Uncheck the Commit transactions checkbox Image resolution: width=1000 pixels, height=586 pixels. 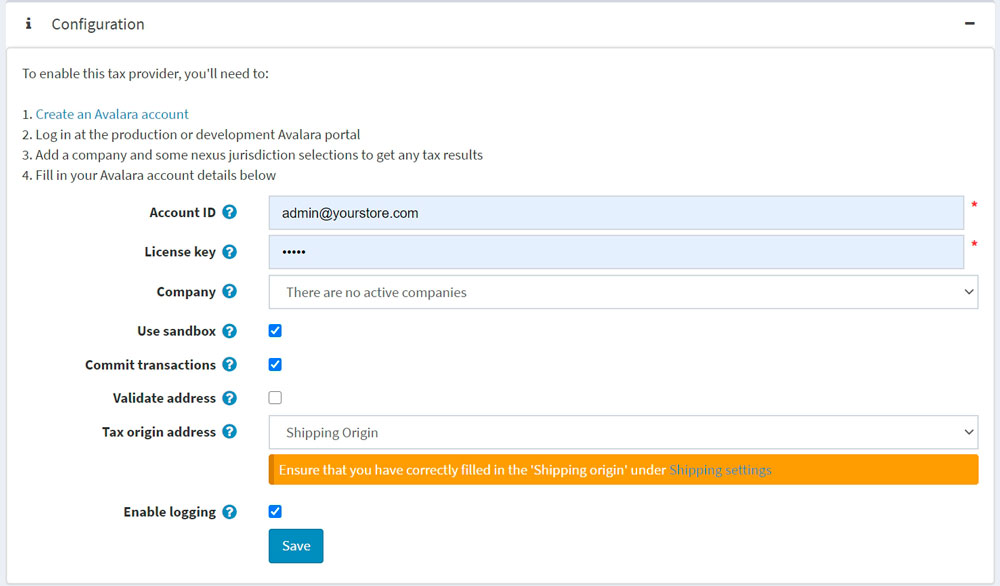tap(275, 365)
